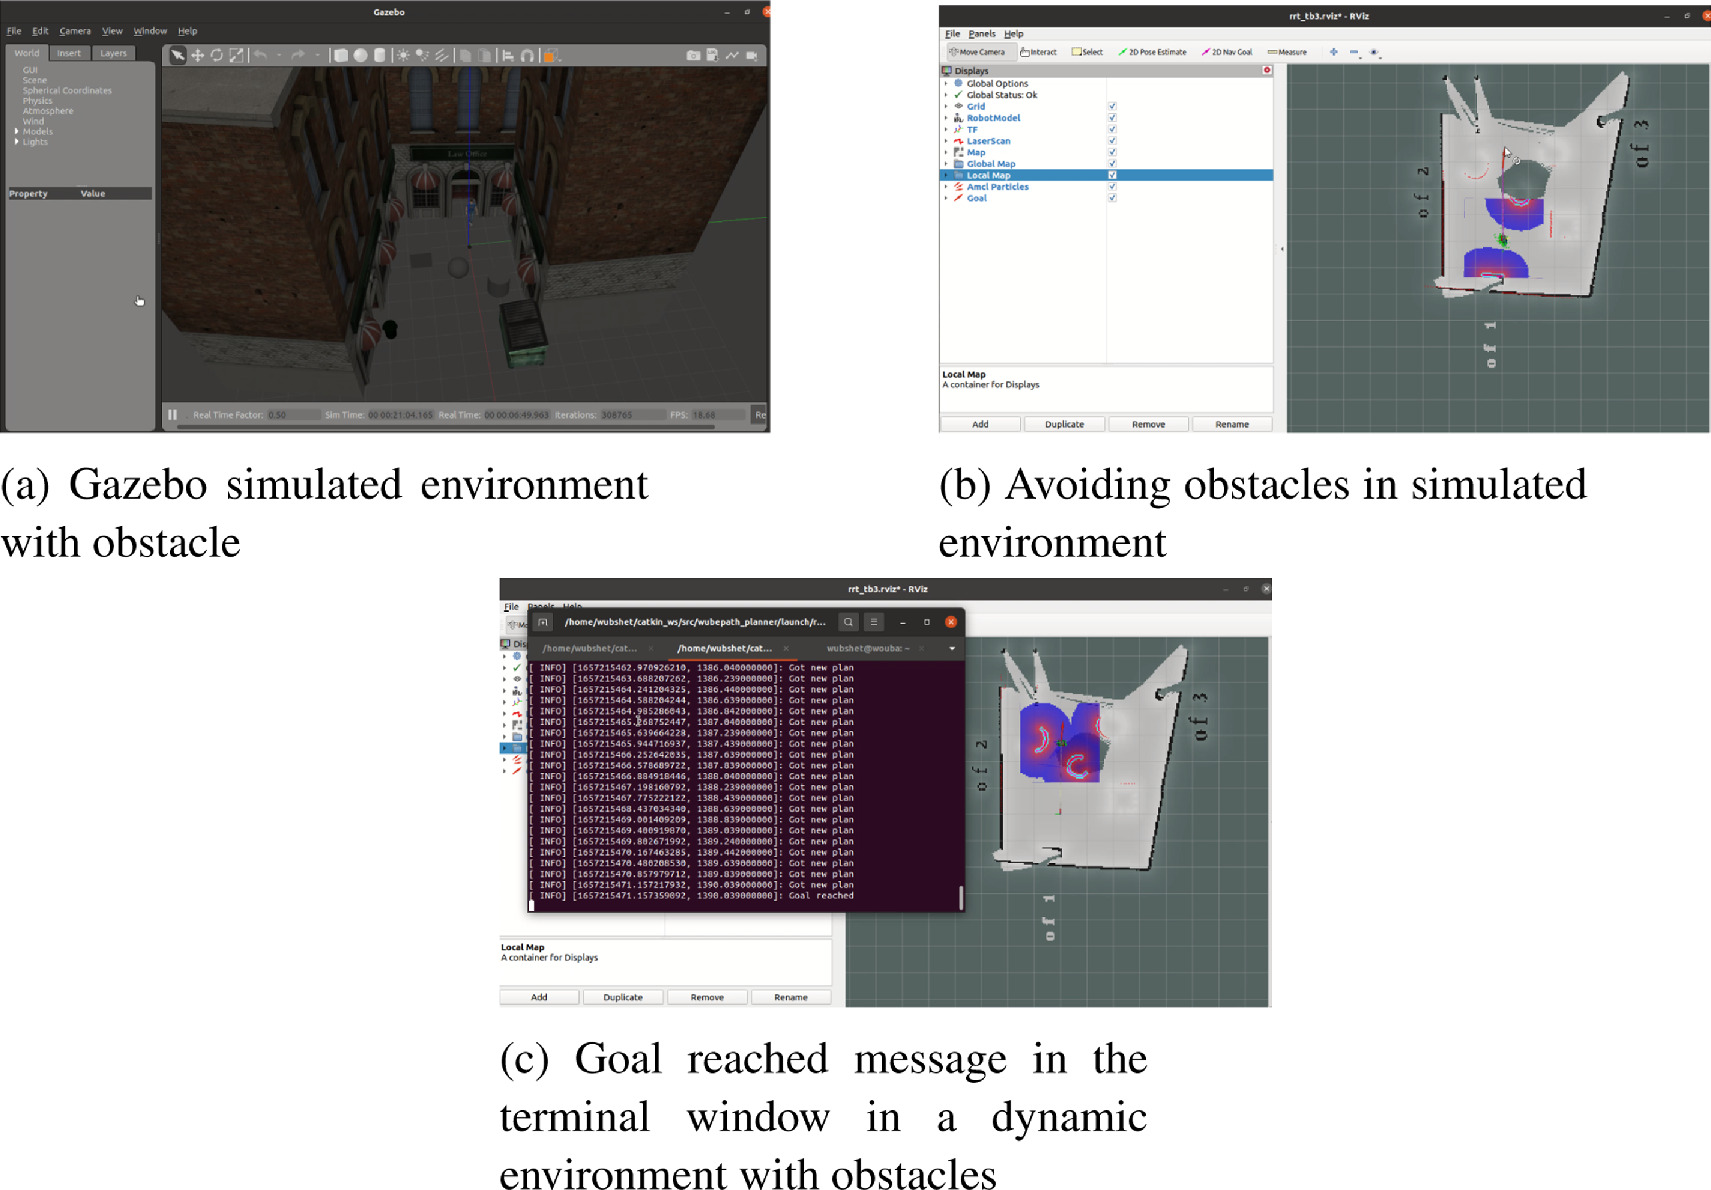1711x1190 pixels.
Task: Pause the Gazebo simulation
Action: coord(172,413)
